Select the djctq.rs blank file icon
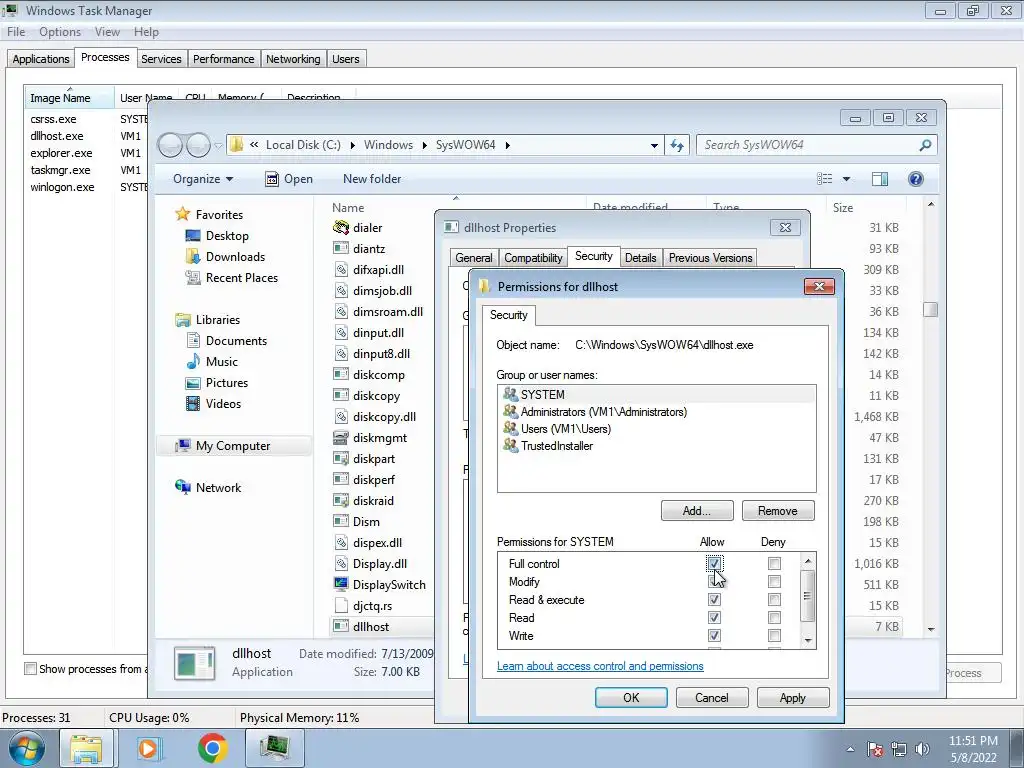This screenshot has height=768, width=1024. 341,605
